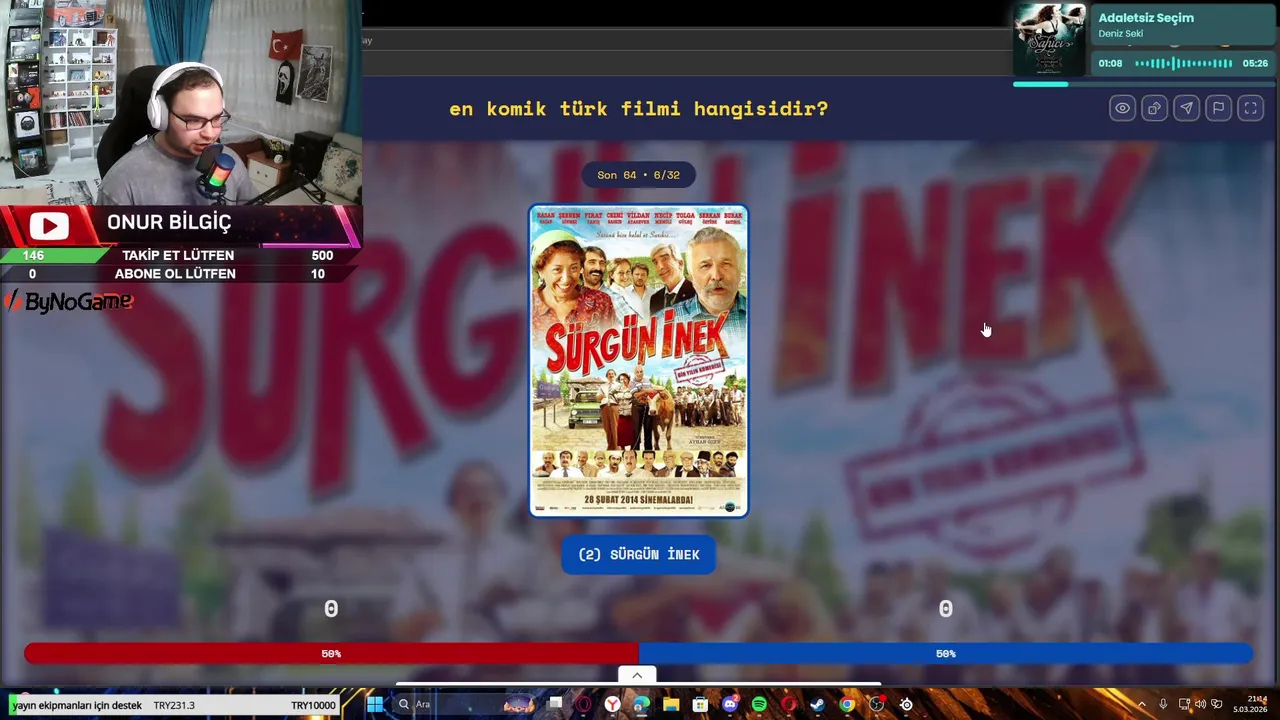This screenshot has width=1280, height=720.
Task: Open Opera GX from the taskbar
Action: pyautogui.click(x=583, y=705)
